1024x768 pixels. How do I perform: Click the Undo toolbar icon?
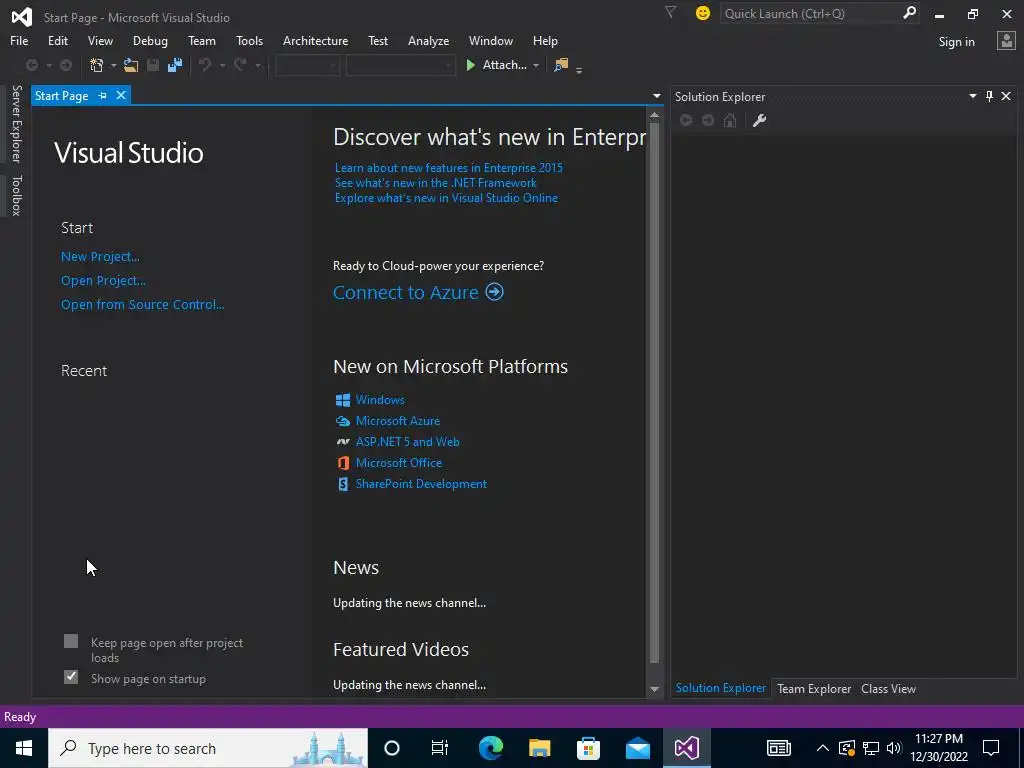click(x=205, y=65)
